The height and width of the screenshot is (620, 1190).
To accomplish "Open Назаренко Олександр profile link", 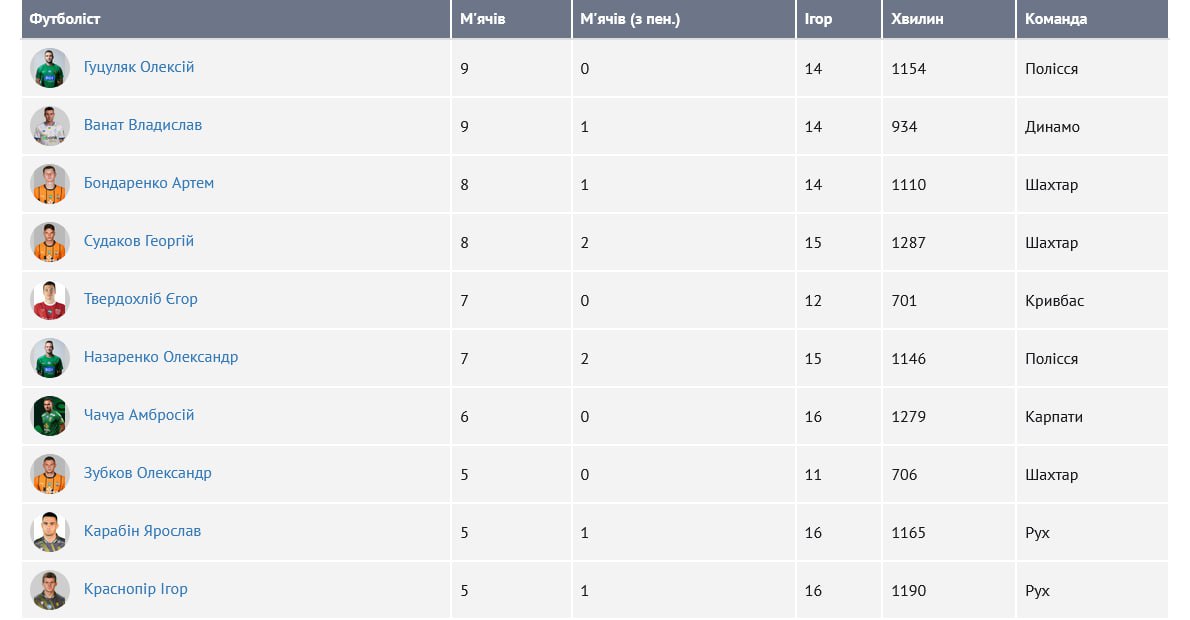I will 161,357.
